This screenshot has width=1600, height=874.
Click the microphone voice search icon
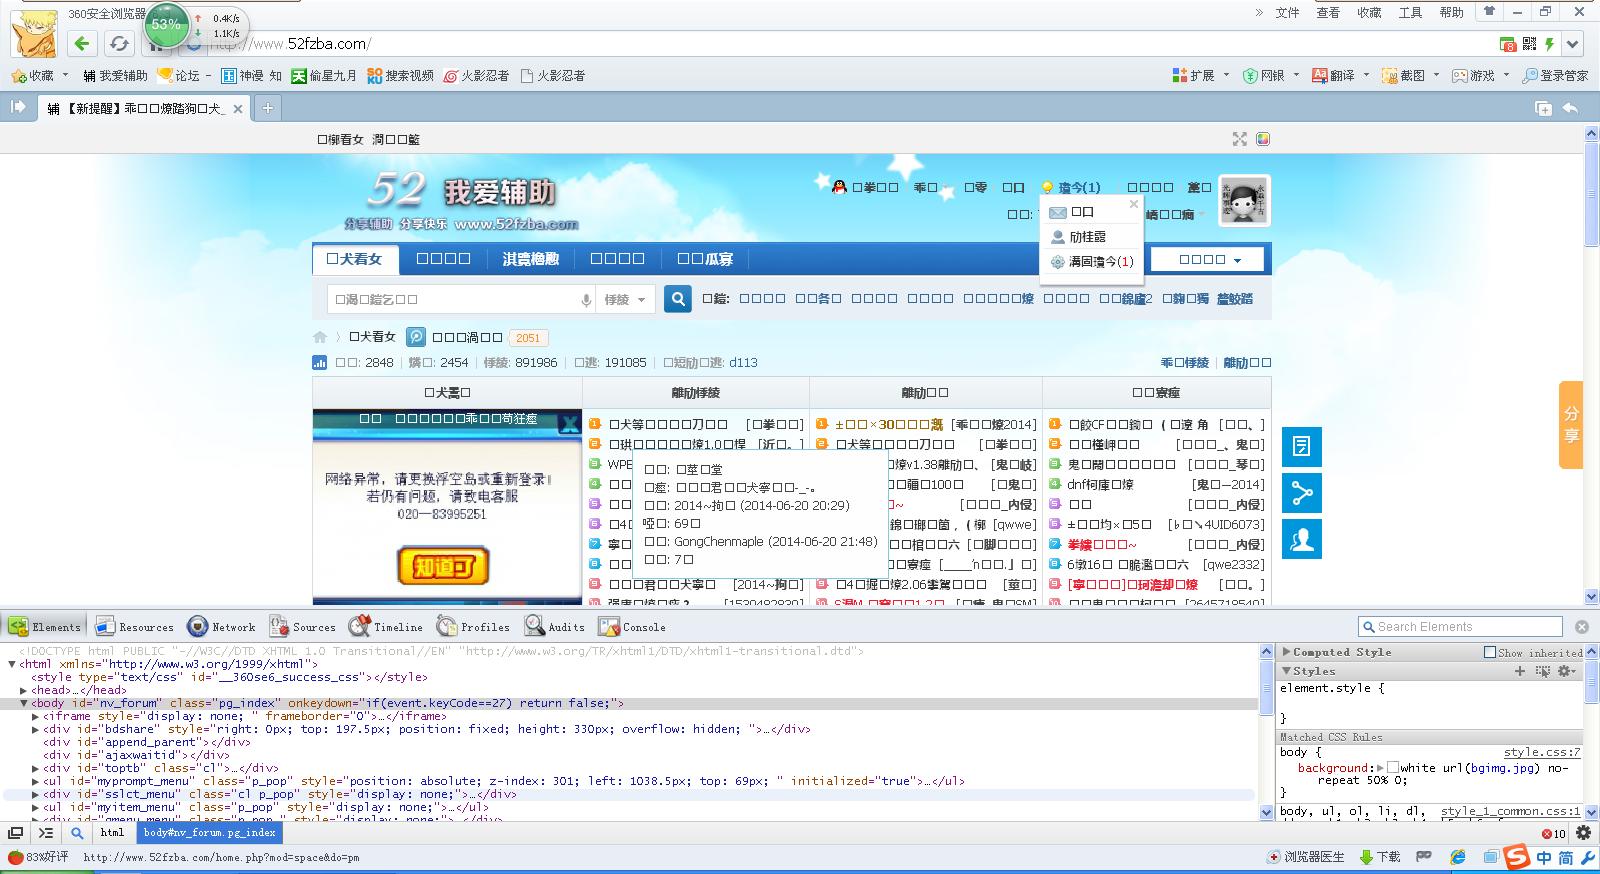tap(587, 300)
